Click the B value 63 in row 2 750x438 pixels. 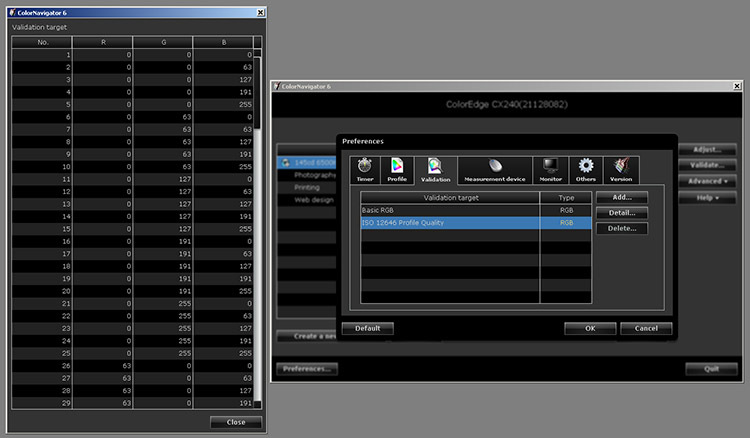[247, 67]
